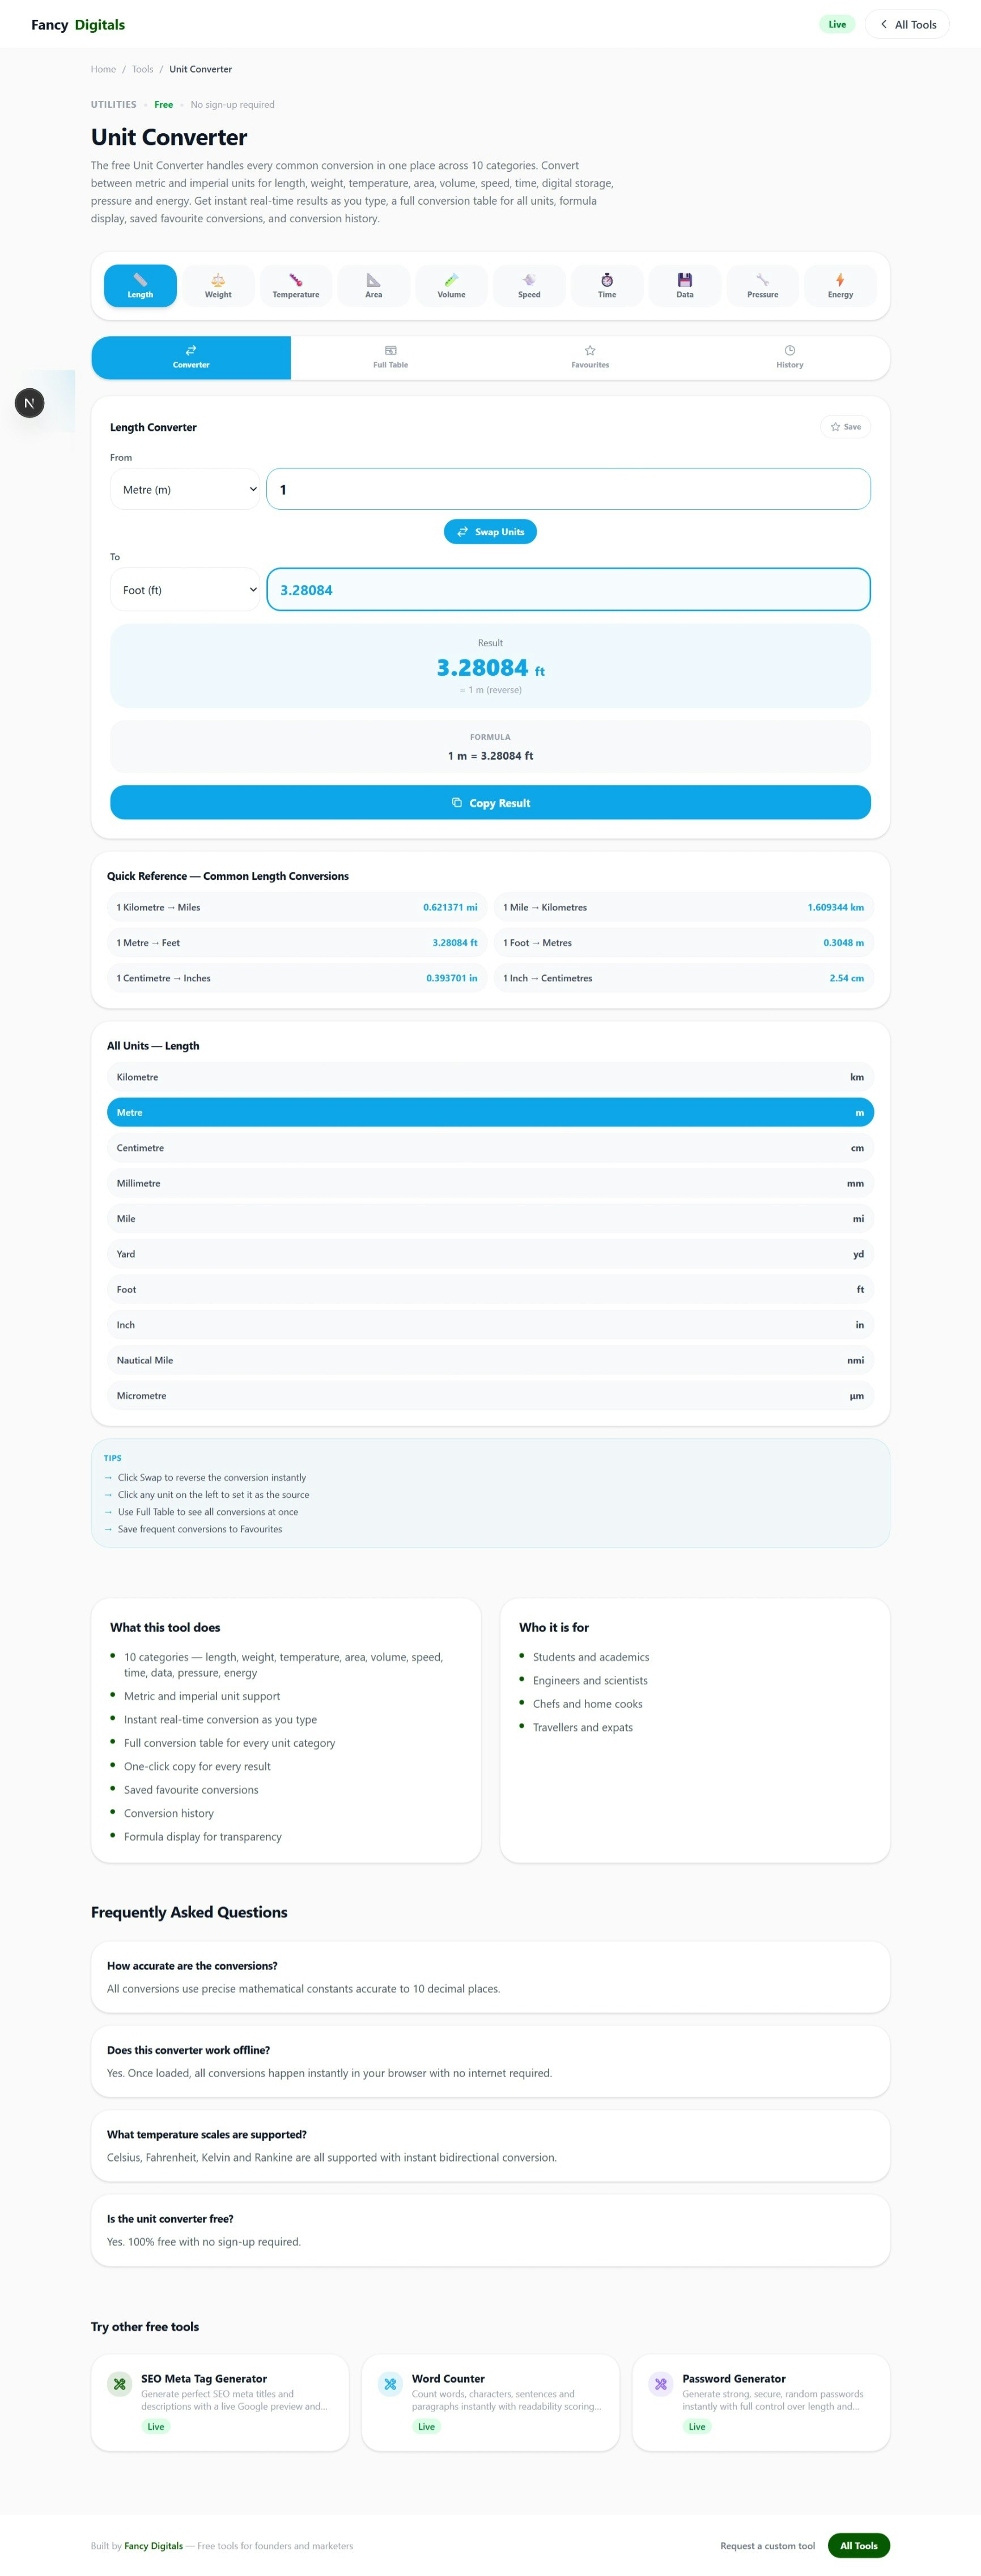
Task: Set Millimetre as the source unit
Action: 490,1183
